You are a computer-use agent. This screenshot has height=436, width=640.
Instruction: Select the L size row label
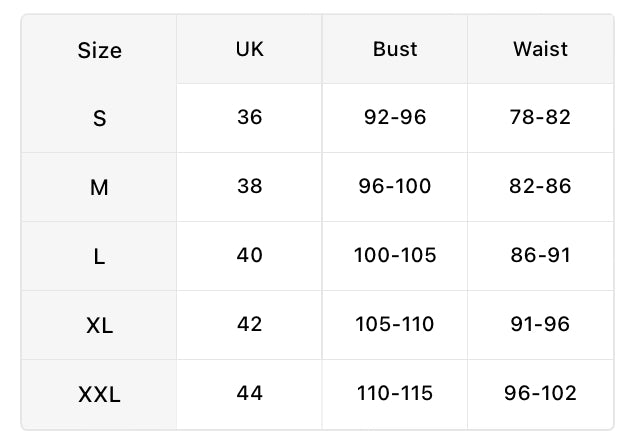[x=100, y=257]
